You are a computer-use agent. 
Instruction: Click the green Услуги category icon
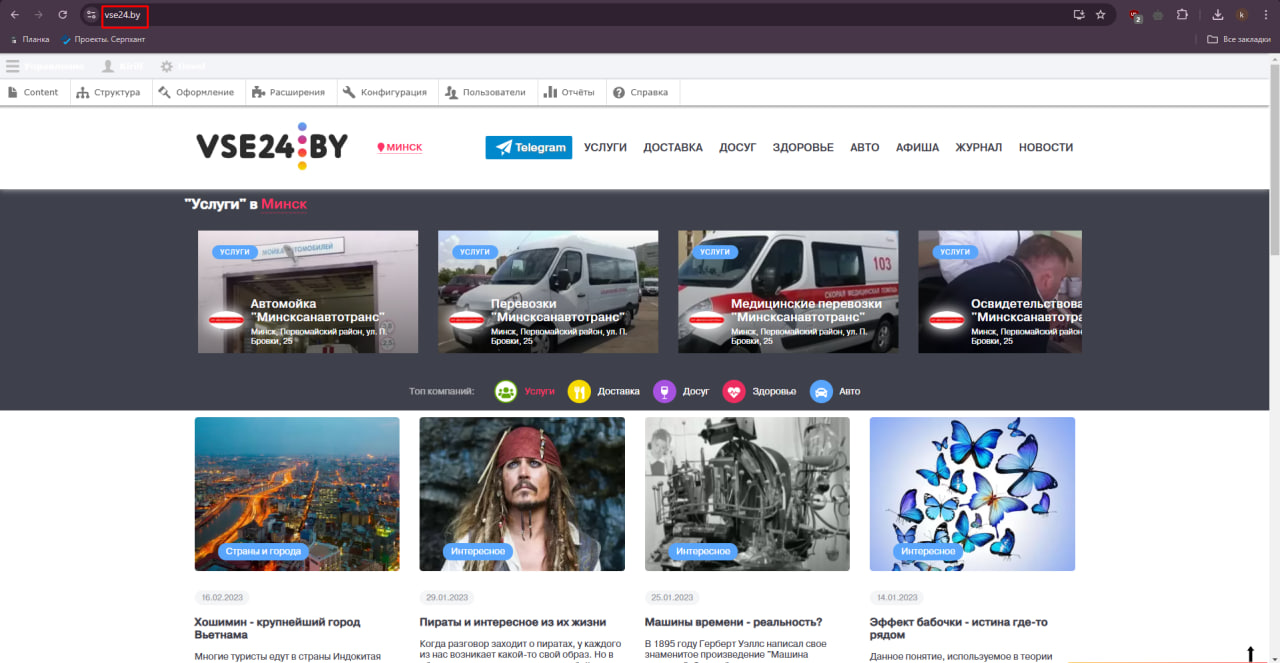[x=506, y=391]
